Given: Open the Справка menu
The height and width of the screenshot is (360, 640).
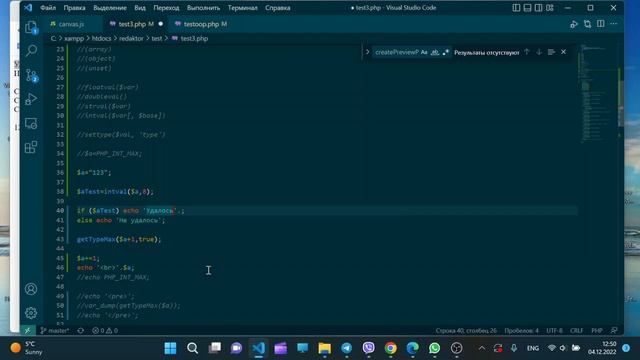Looking at the screenshot, I should point(278,8).
